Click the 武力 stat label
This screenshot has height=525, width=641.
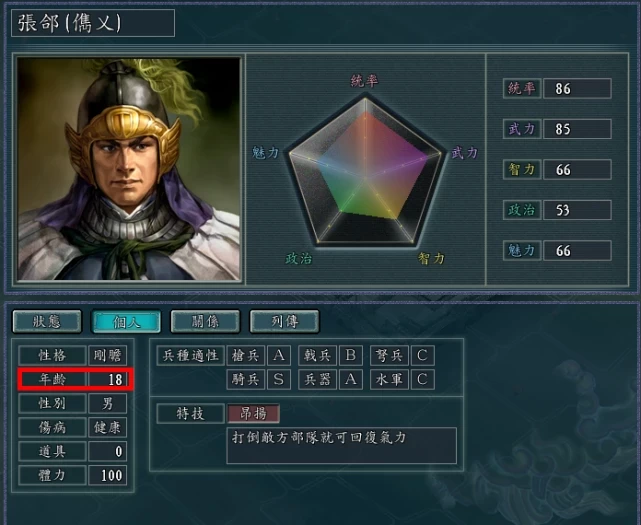pyautogui.click(x=522, y=129)
